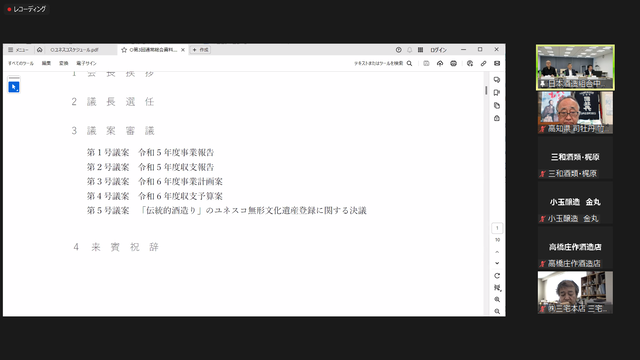Click the 第1号議案 令和5年度事業報告 line

pos(150,153)
